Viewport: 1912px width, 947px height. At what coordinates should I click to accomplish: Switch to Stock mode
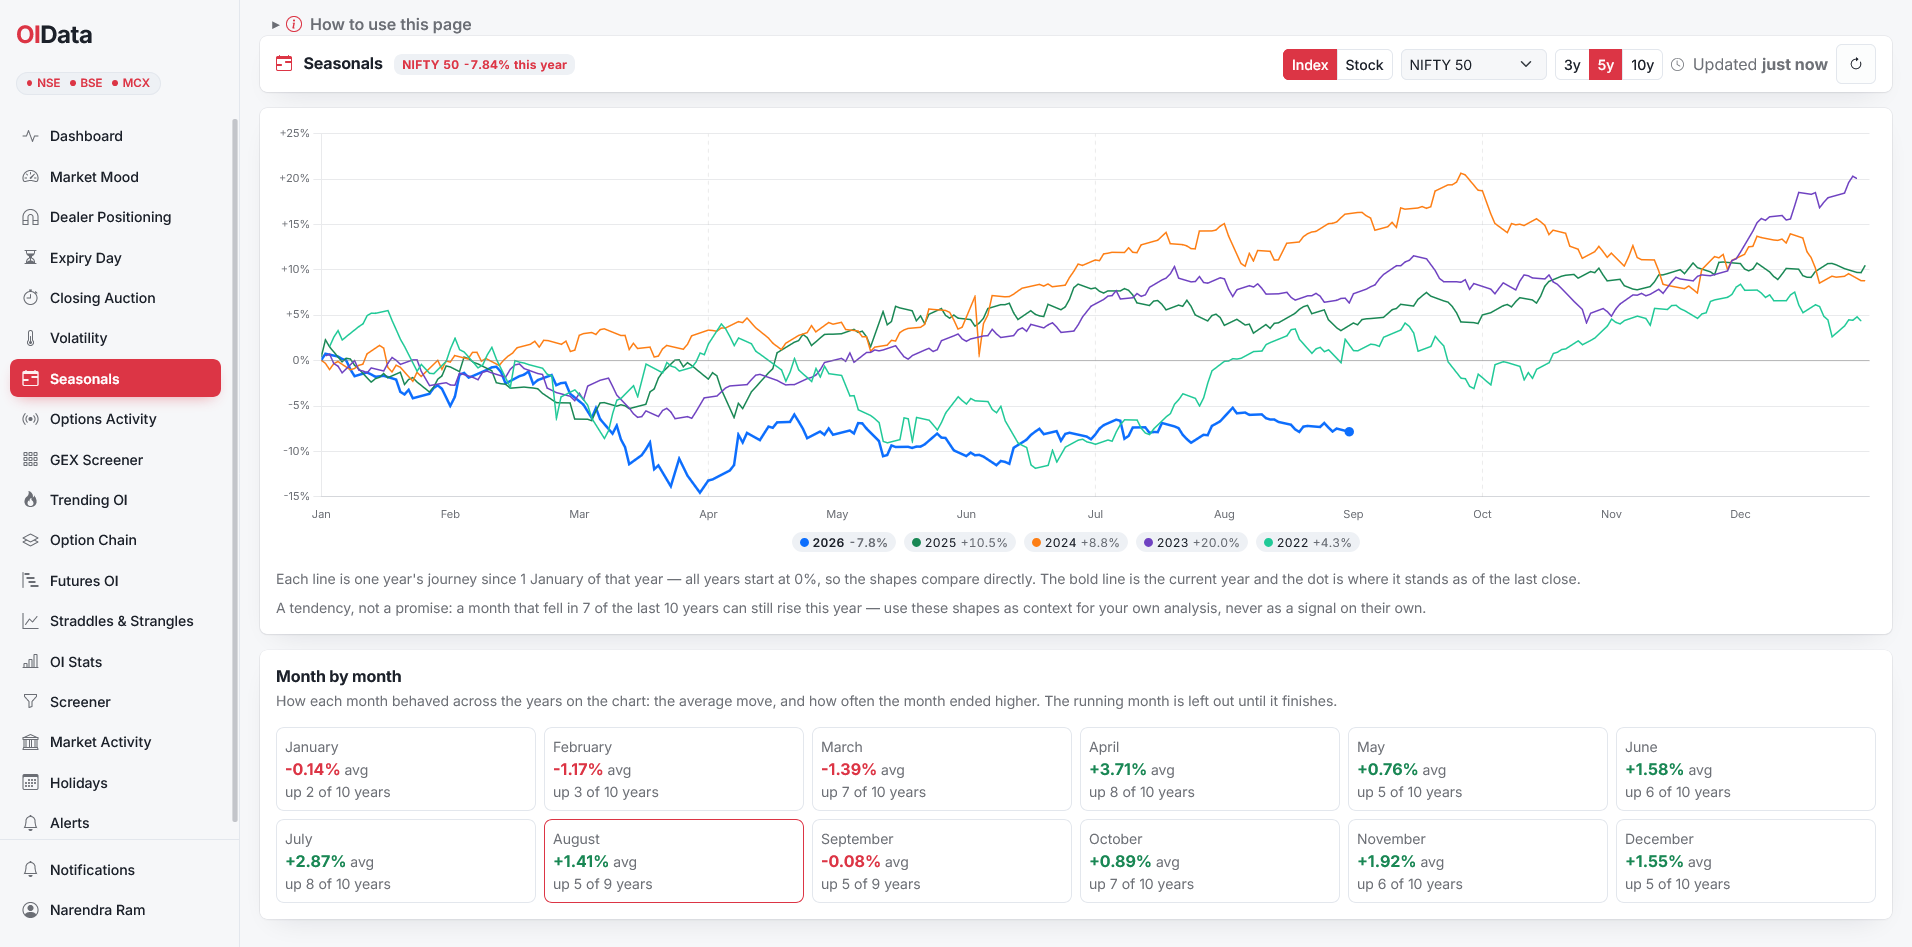coord(1364,65)
